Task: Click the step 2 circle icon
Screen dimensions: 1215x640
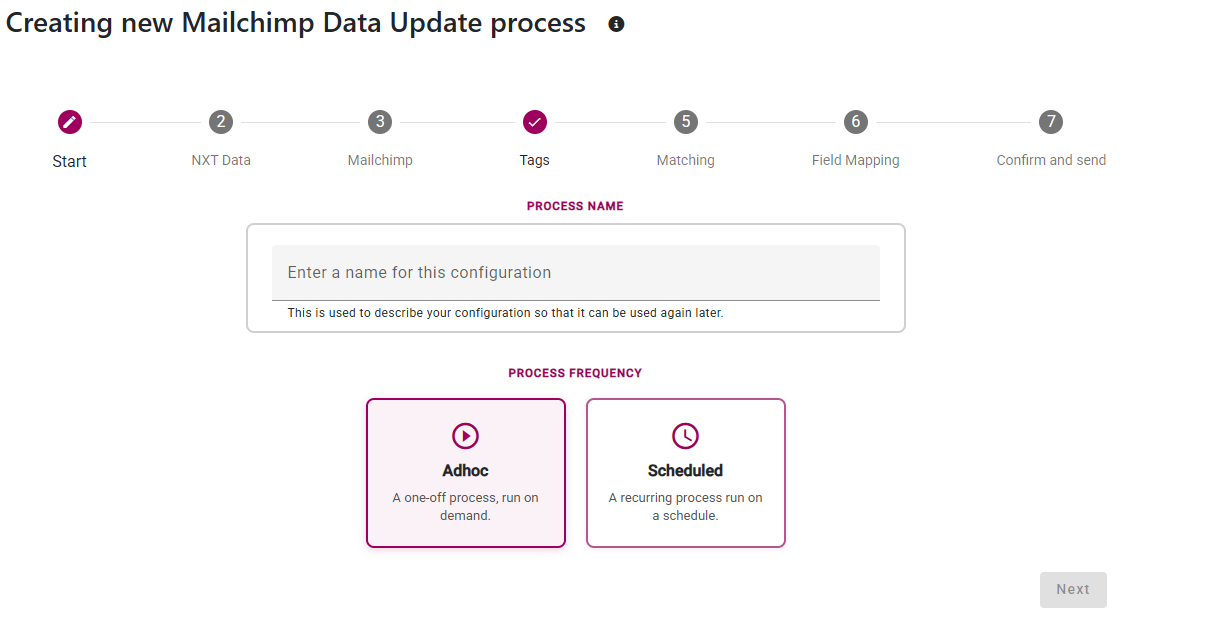Action: (x=221, y=122)
